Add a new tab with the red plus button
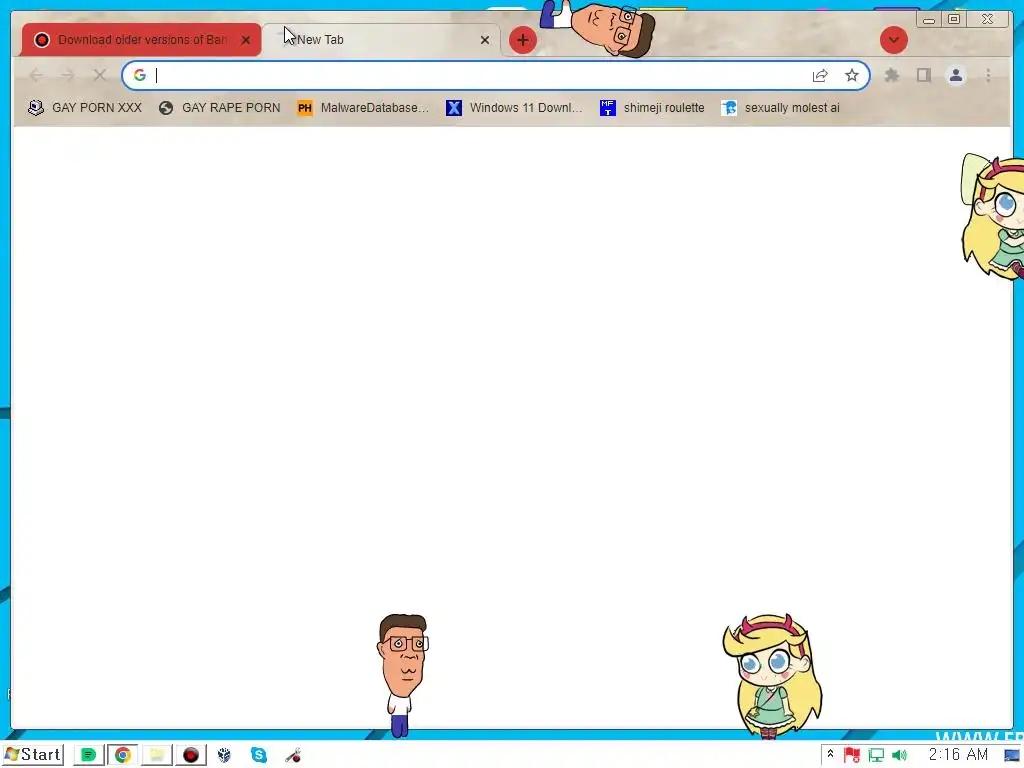This screenshot has width=1024, height=768. (522, 40)
